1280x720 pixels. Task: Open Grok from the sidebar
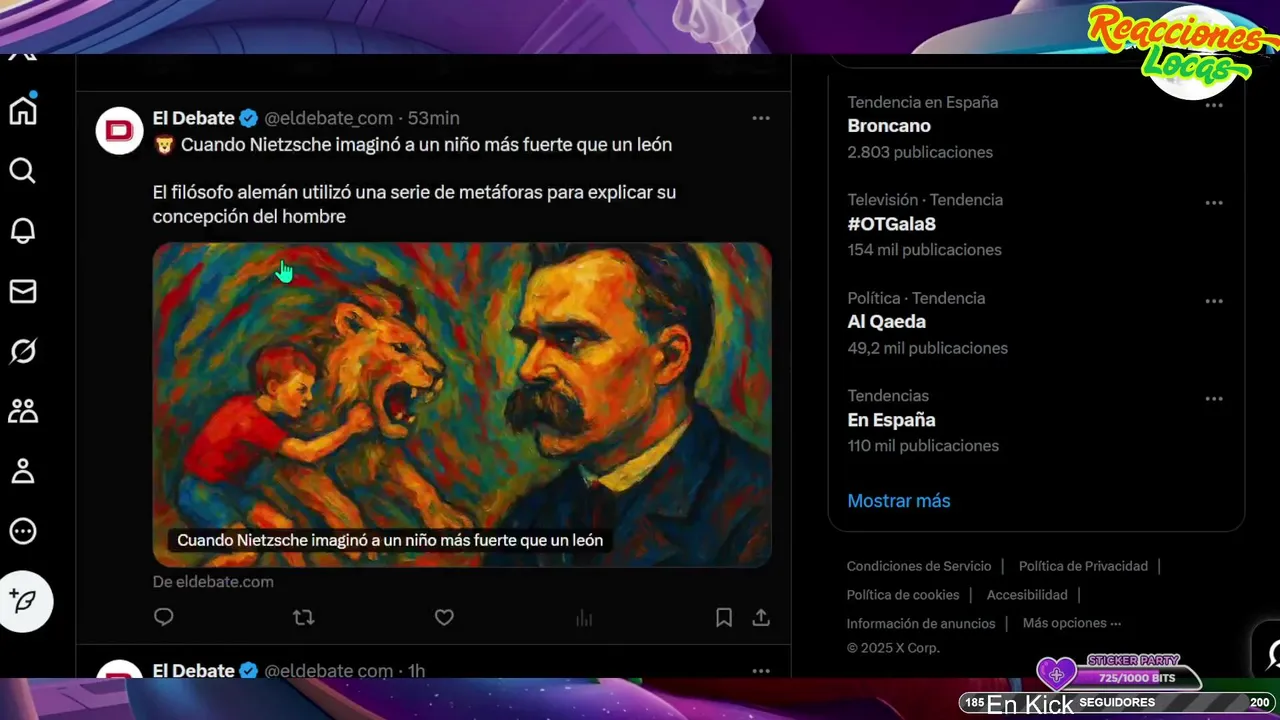pyautogui.click(x=23, y=351)
